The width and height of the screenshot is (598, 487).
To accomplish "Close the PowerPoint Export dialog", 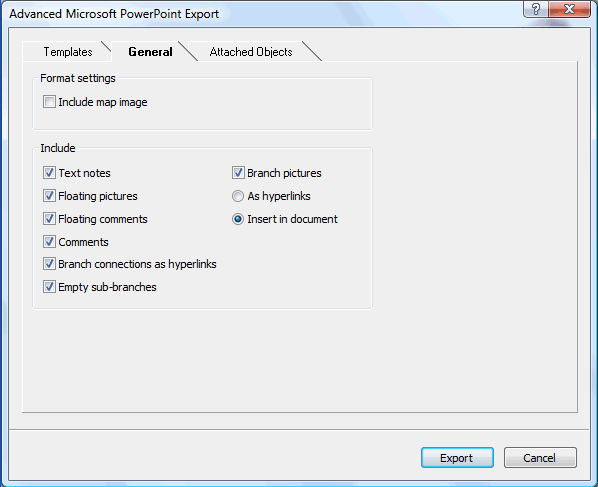I will (569, 9).
